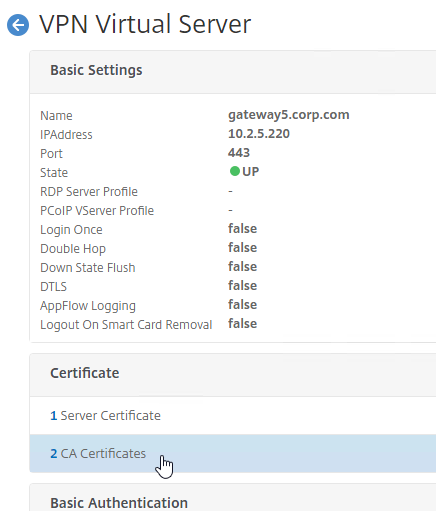Open the 2 CA Certificates row
436x511 pixels.
click(x=233, y=453)
